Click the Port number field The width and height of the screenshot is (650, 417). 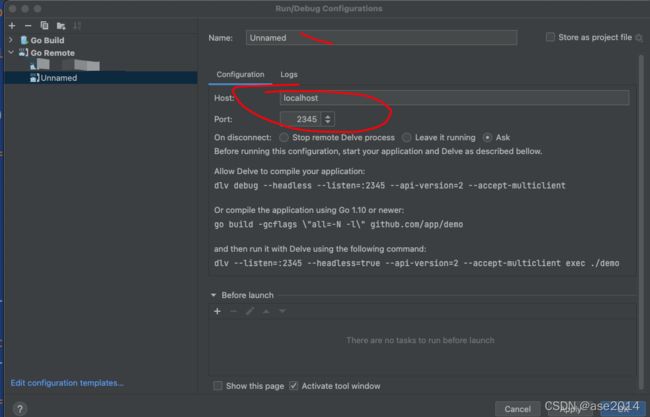point(301,119)
